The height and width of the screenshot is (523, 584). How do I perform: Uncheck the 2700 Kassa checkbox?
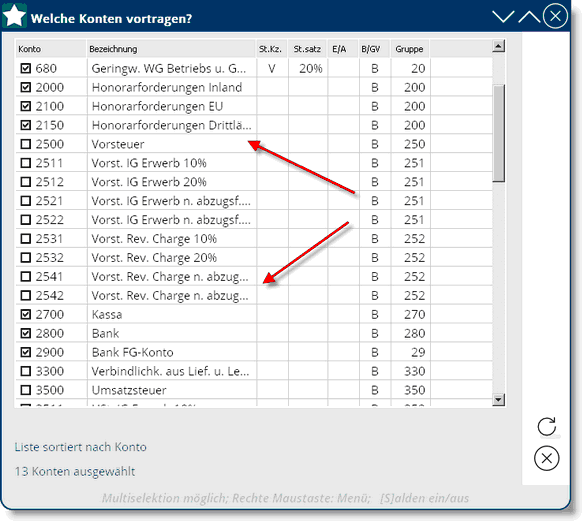point(26,314)
